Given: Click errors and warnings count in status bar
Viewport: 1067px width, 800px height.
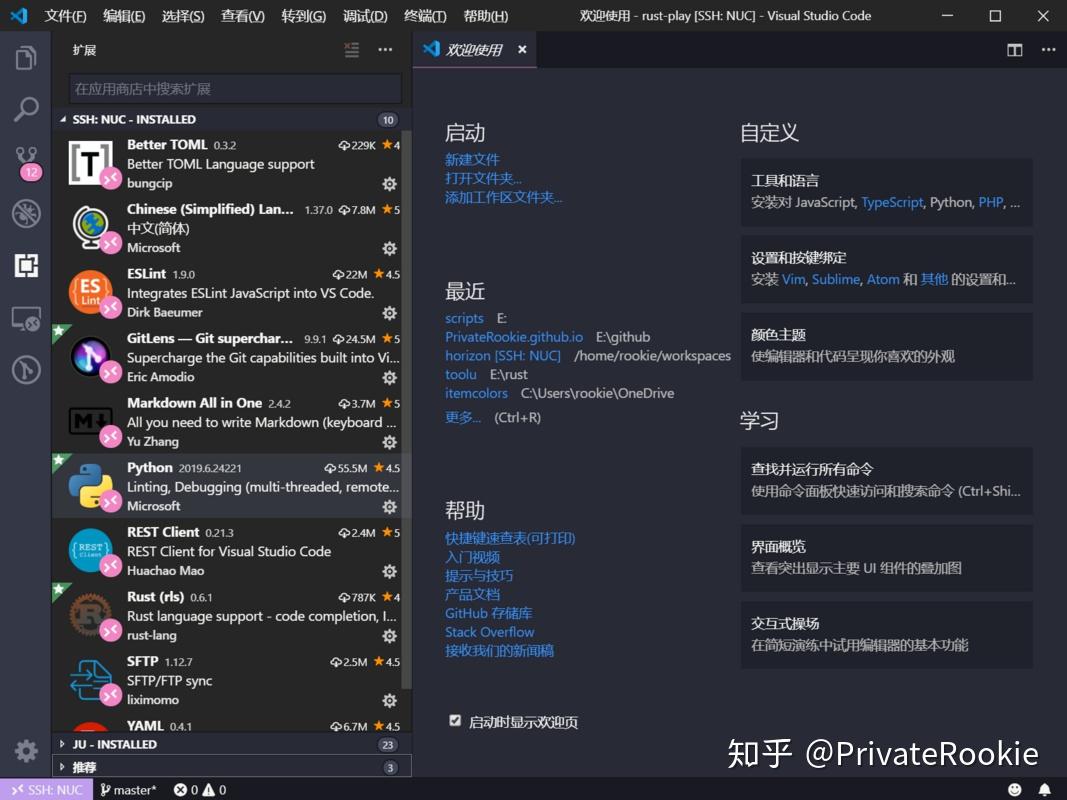Looking at the screenshot, I should click(199, 790).
